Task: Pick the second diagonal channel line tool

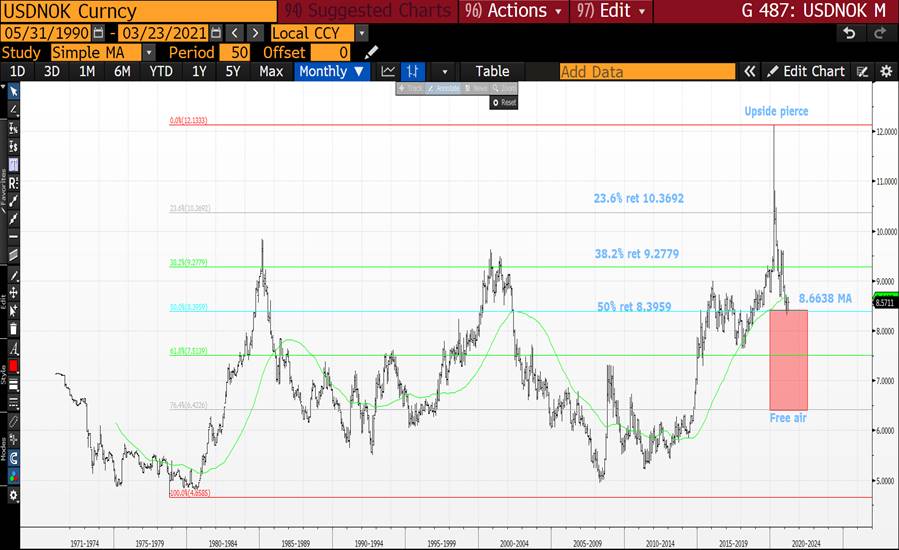Action: tap(13, 219)
